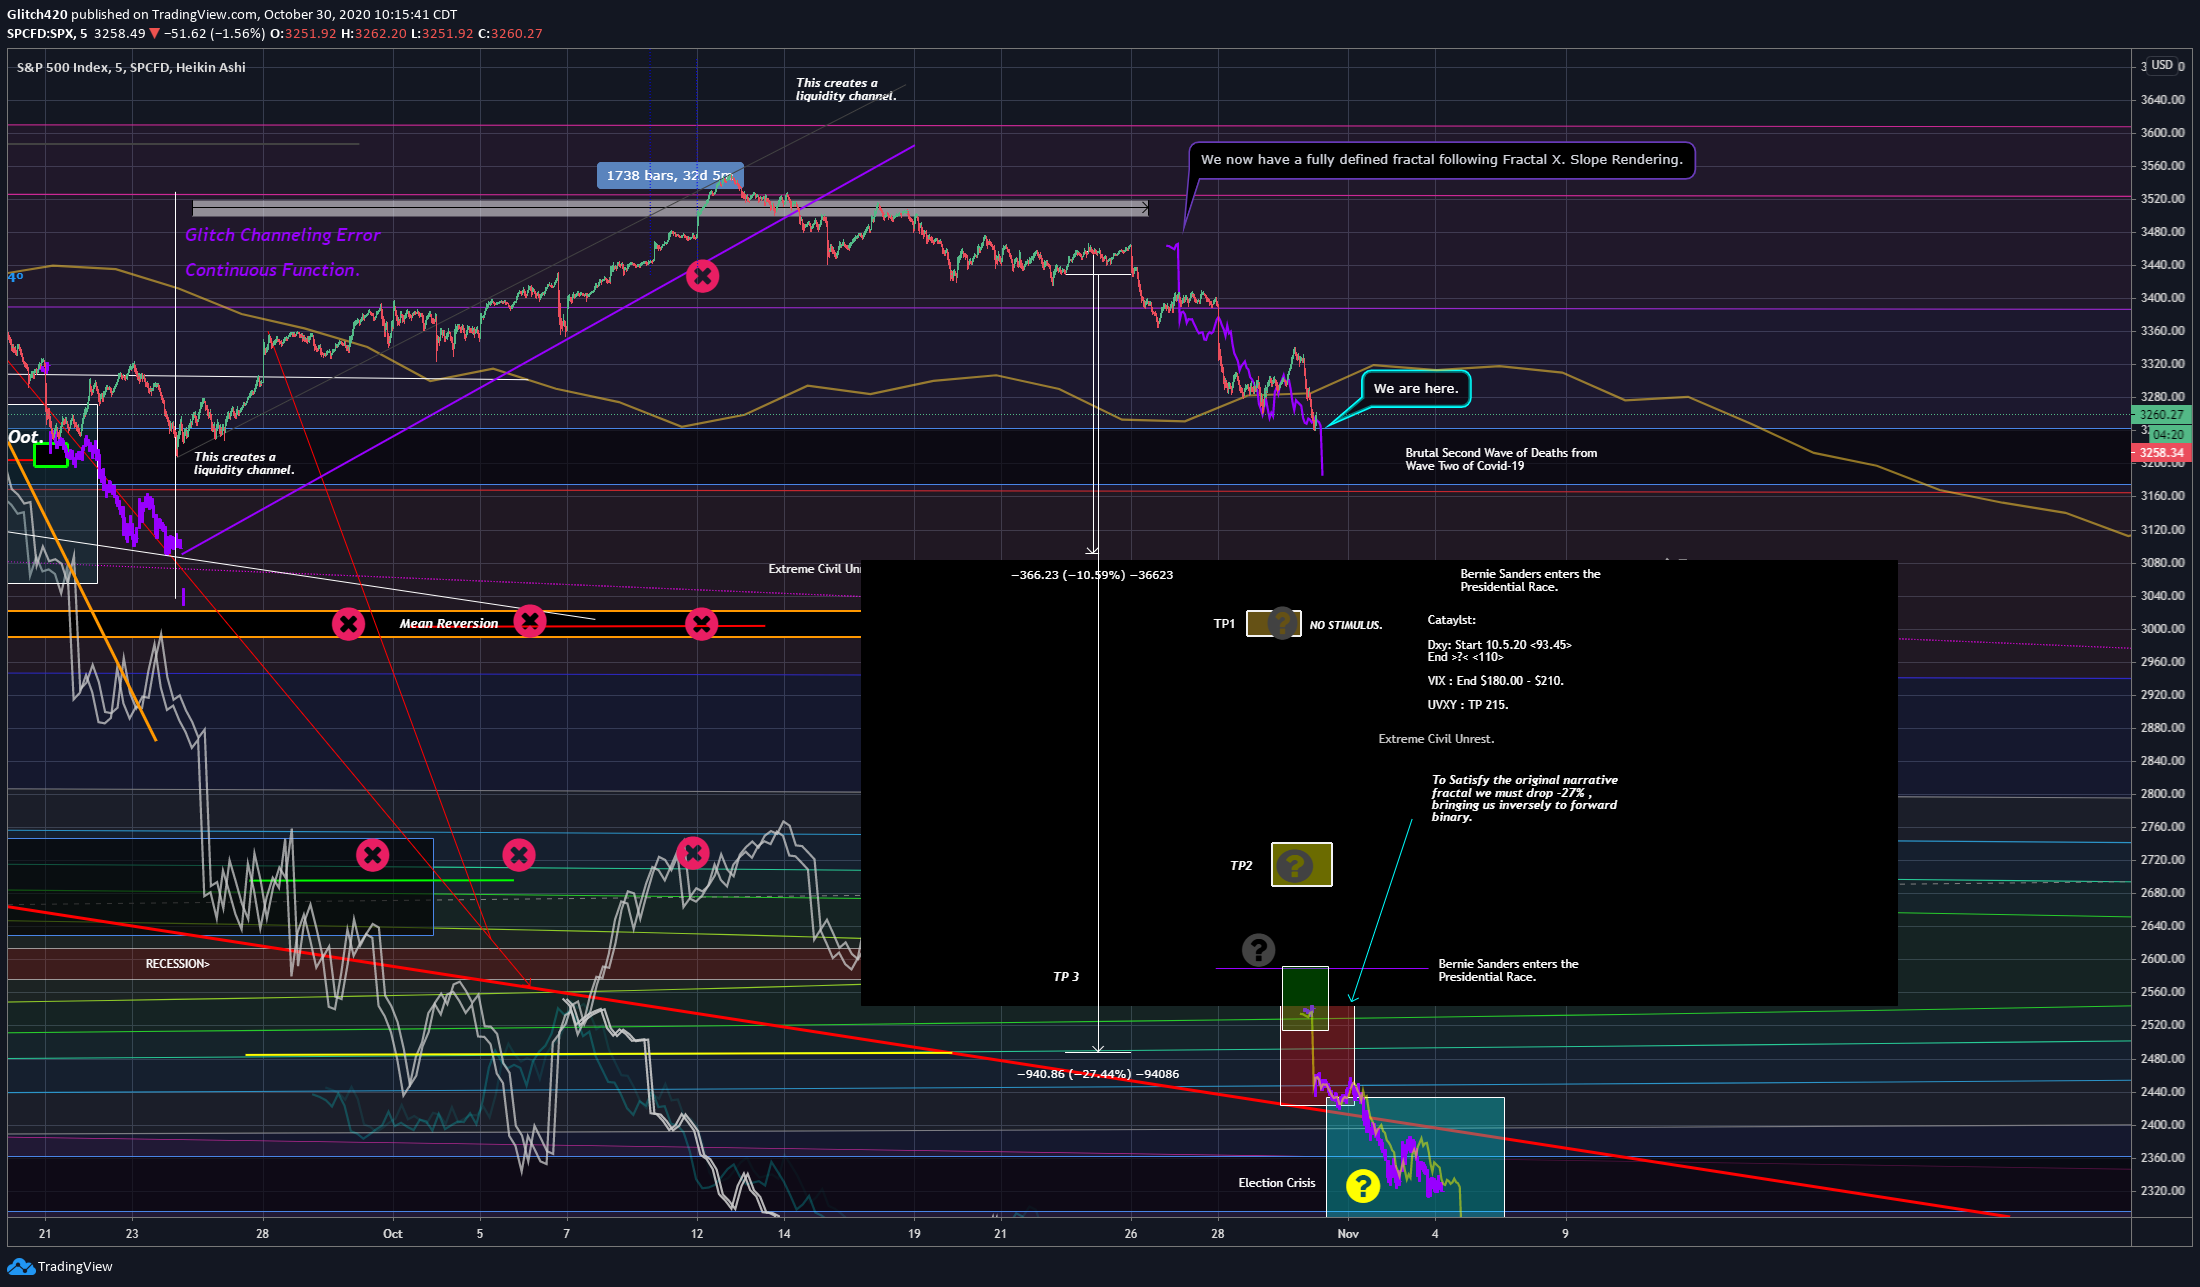Click the small green box next to Oot.
The height and width of the screenshot is (1287, 2200).
(x=51, y=455)
